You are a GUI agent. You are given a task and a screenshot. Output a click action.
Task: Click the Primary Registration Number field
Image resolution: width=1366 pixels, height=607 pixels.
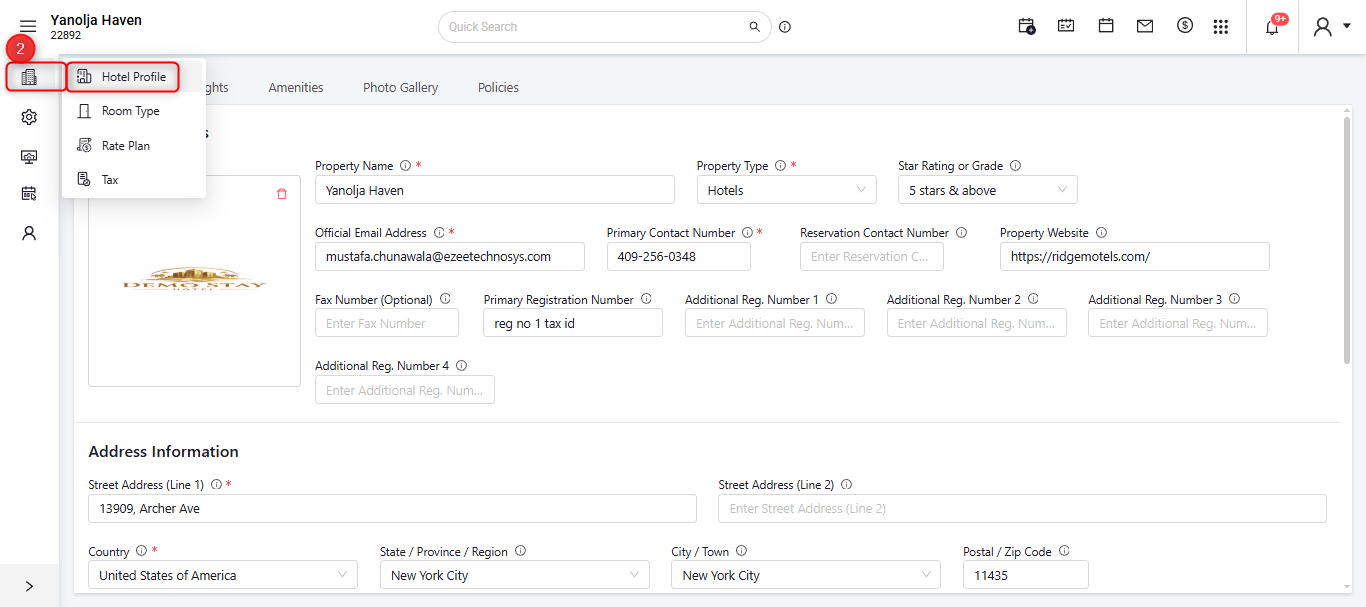click(573, 323)
